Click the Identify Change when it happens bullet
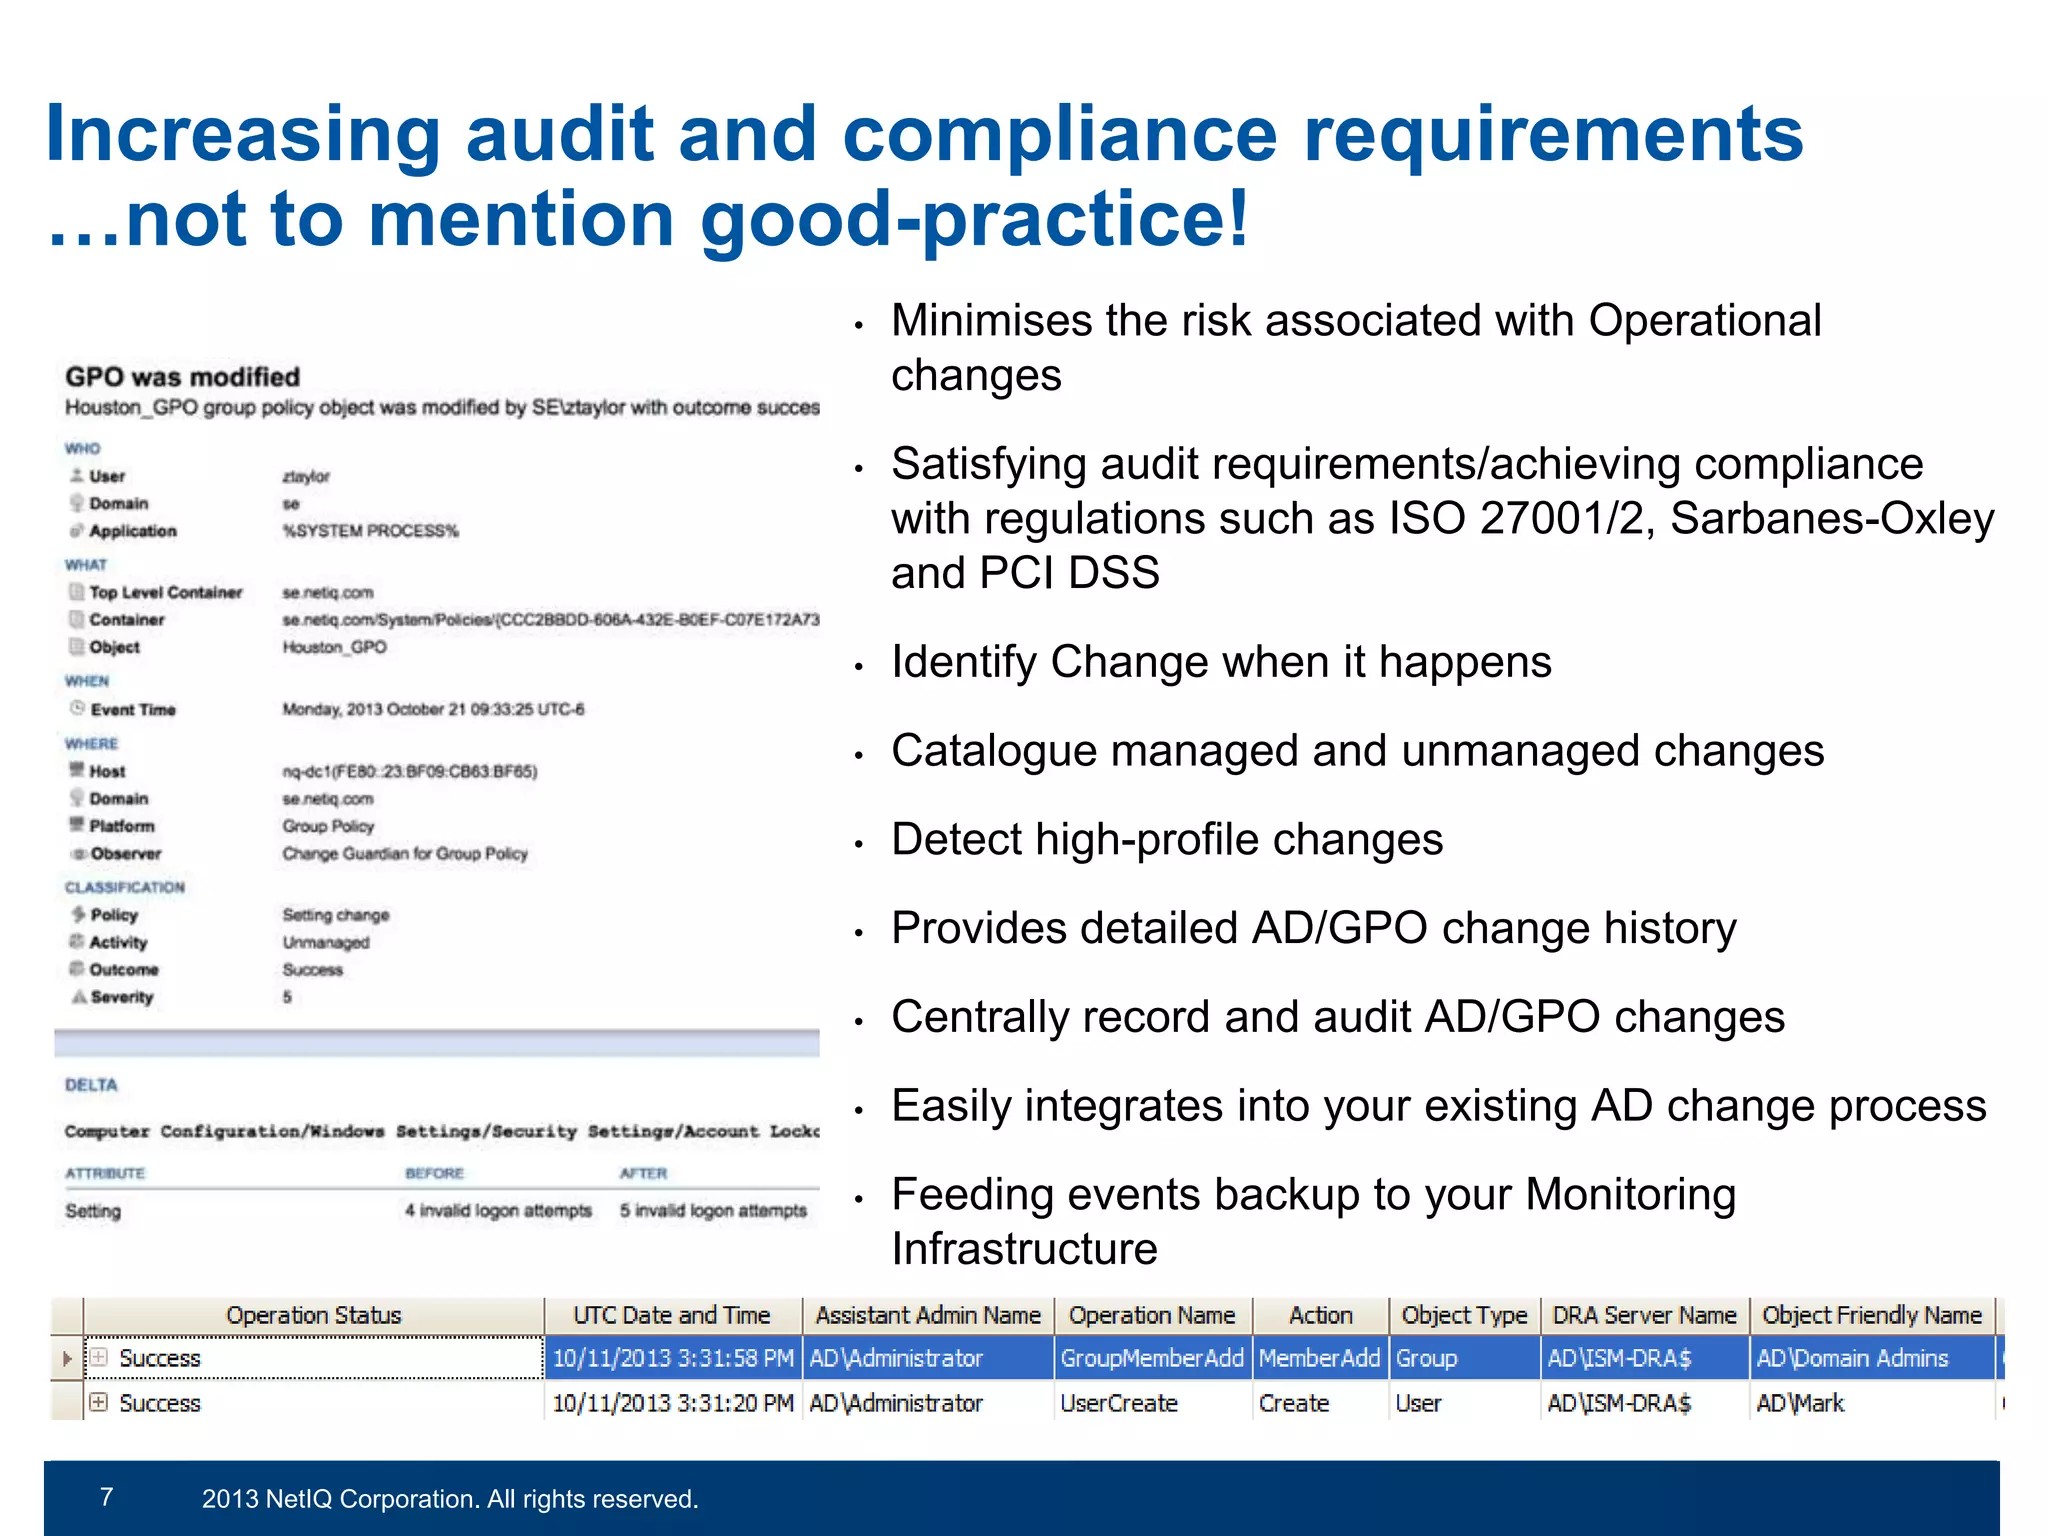Screen dimensions: 2048x1536 pyautogui.click(x=1221, y=662)
